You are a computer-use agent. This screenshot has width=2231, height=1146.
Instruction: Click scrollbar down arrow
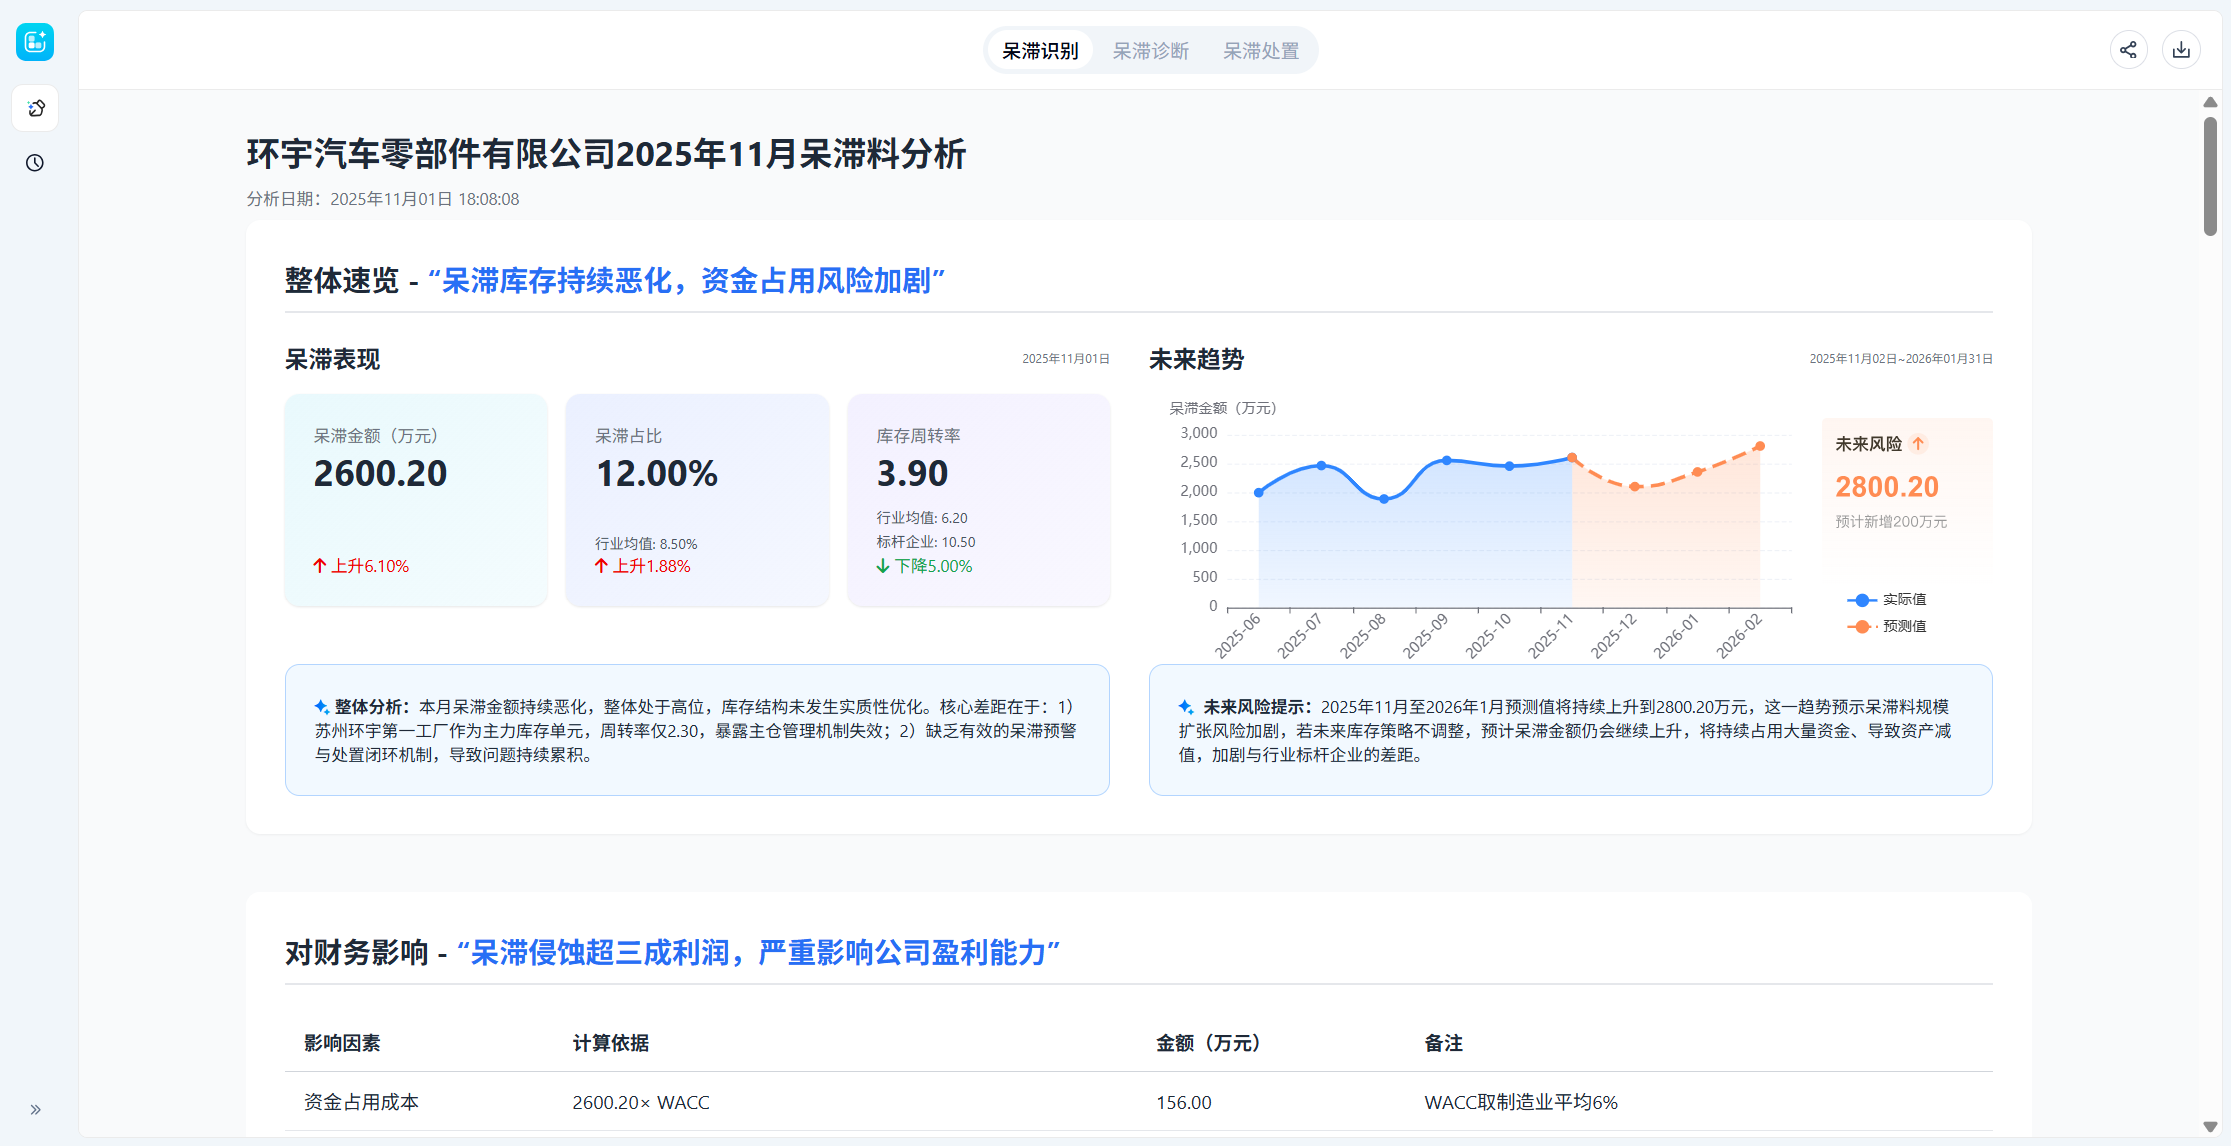coord(2210,1127)
